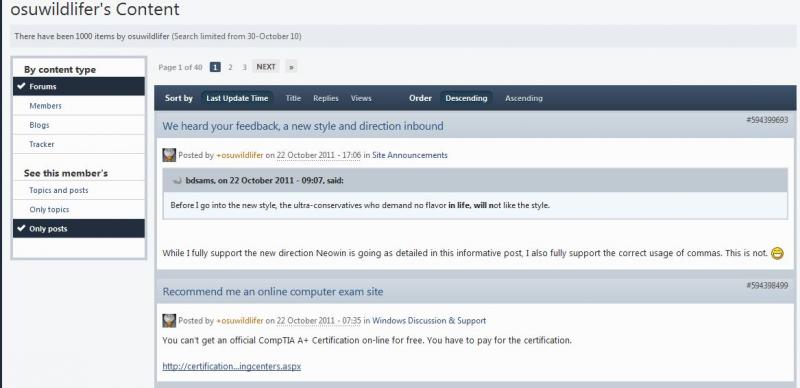The image size is (800, 388).
Task: Click avatar in Windows Discussion post
Action: (169, 321)
